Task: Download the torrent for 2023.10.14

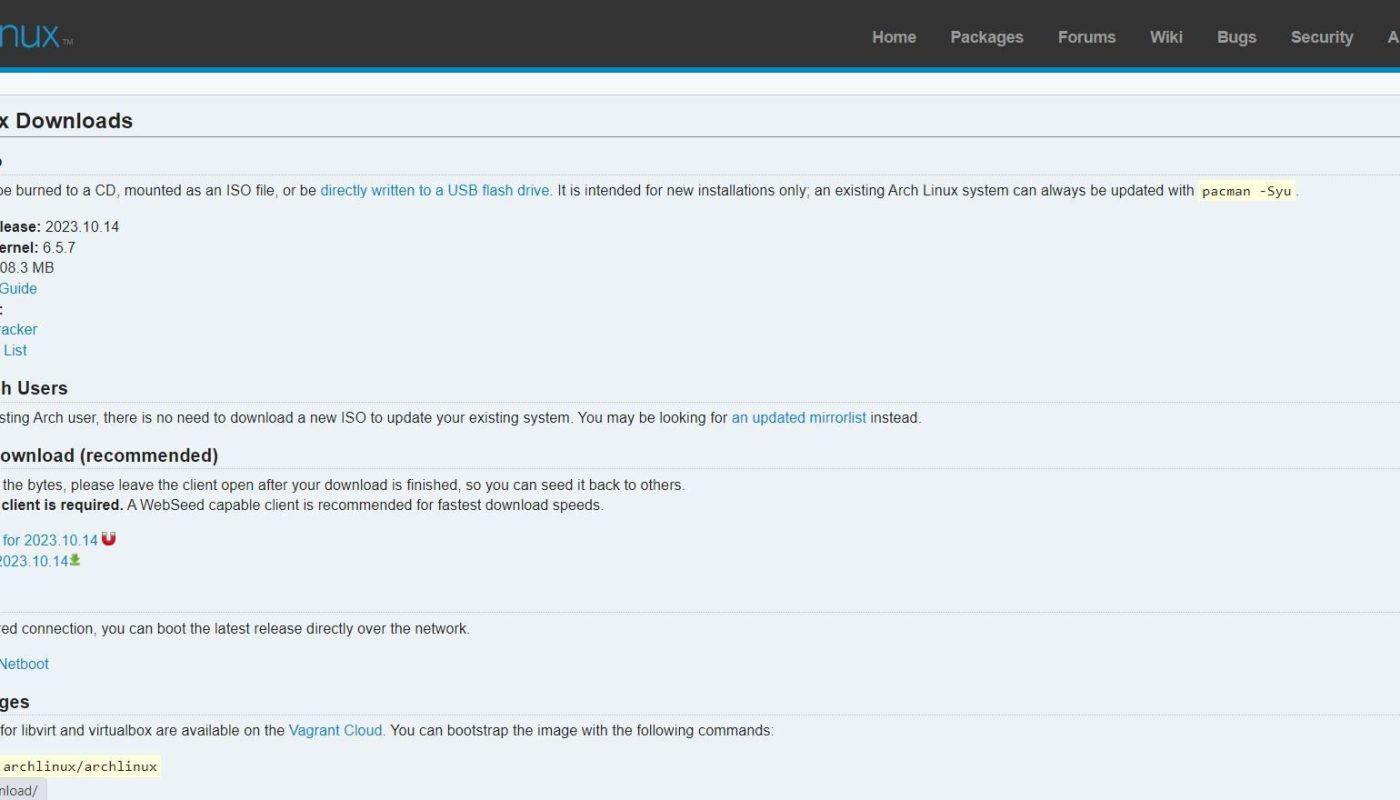Action: (34, 561)
